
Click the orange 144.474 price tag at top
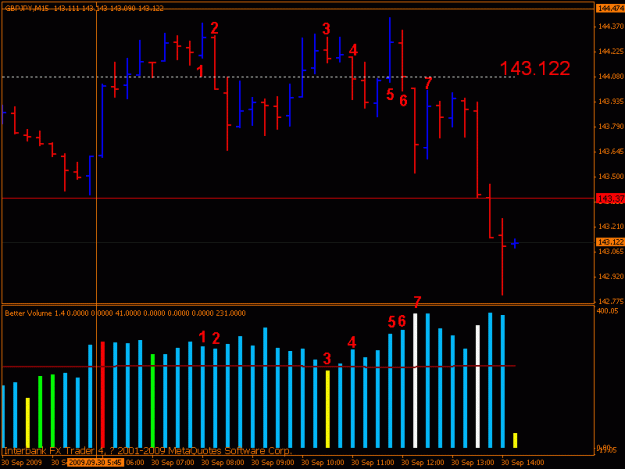pyautogui.click(x=610, y=8)
